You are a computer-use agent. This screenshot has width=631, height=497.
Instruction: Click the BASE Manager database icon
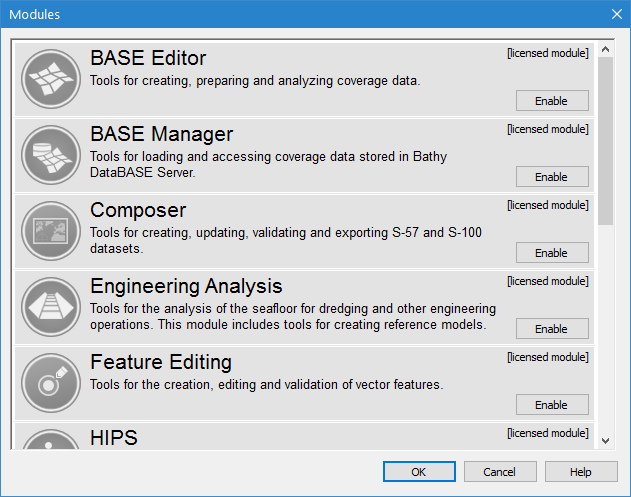(x=50, y=156)
